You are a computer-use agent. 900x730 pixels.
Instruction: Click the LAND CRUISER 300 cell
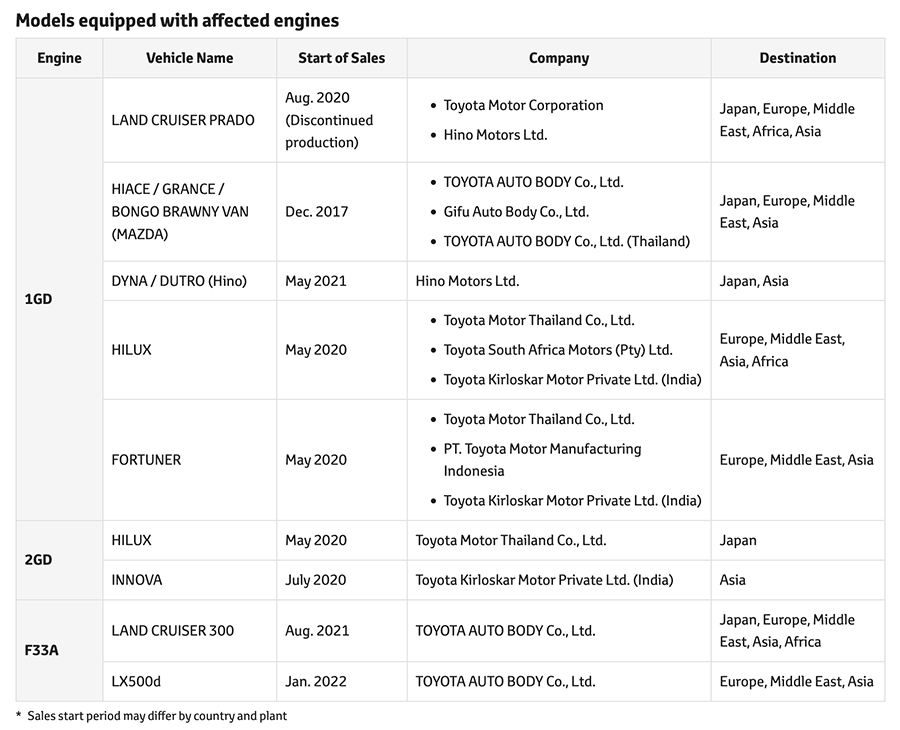(x=175, y=630)
